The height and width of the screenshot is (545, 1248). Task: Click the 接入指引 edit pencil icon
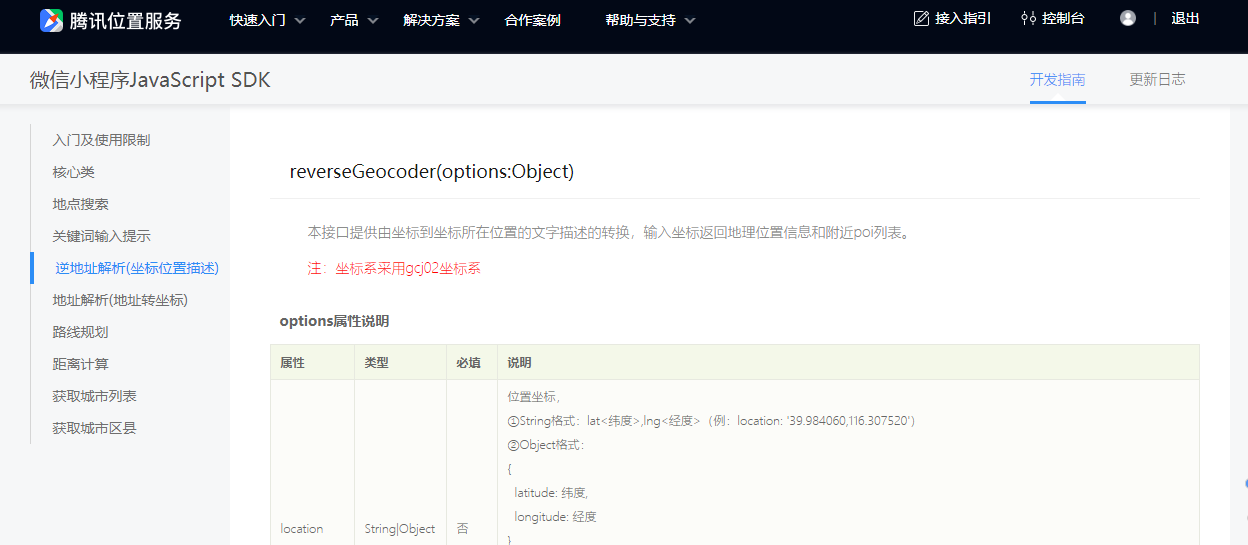point(921,18)
